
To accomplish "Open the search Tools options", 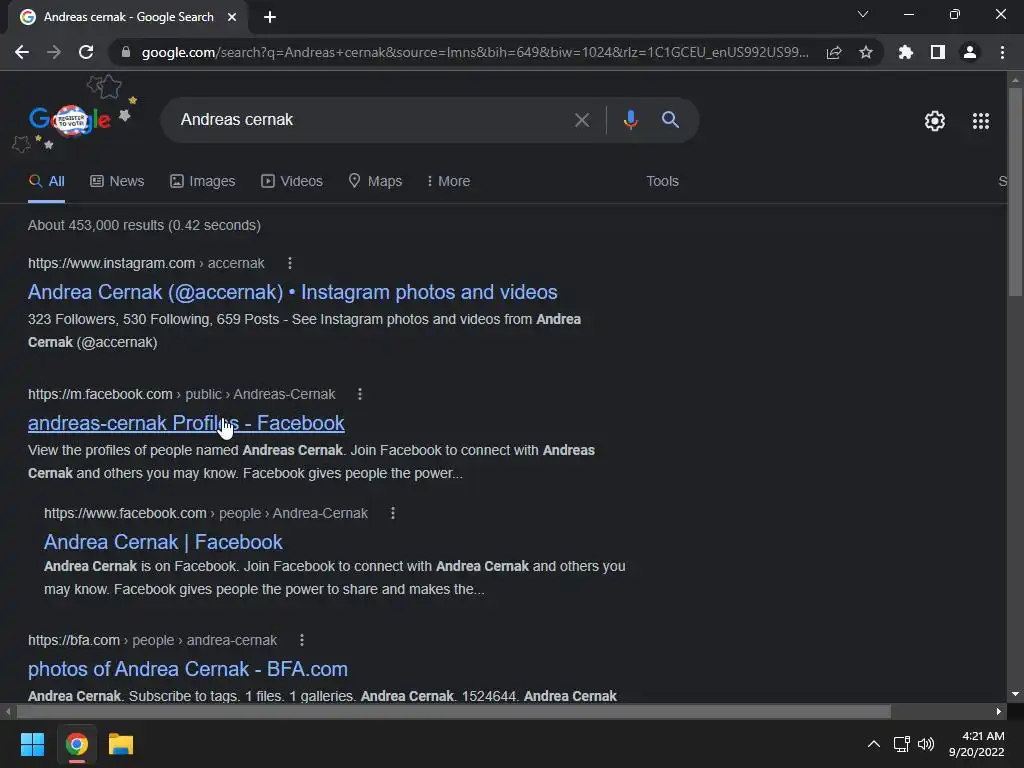I will pyautogui.click(x=662, y=182).
